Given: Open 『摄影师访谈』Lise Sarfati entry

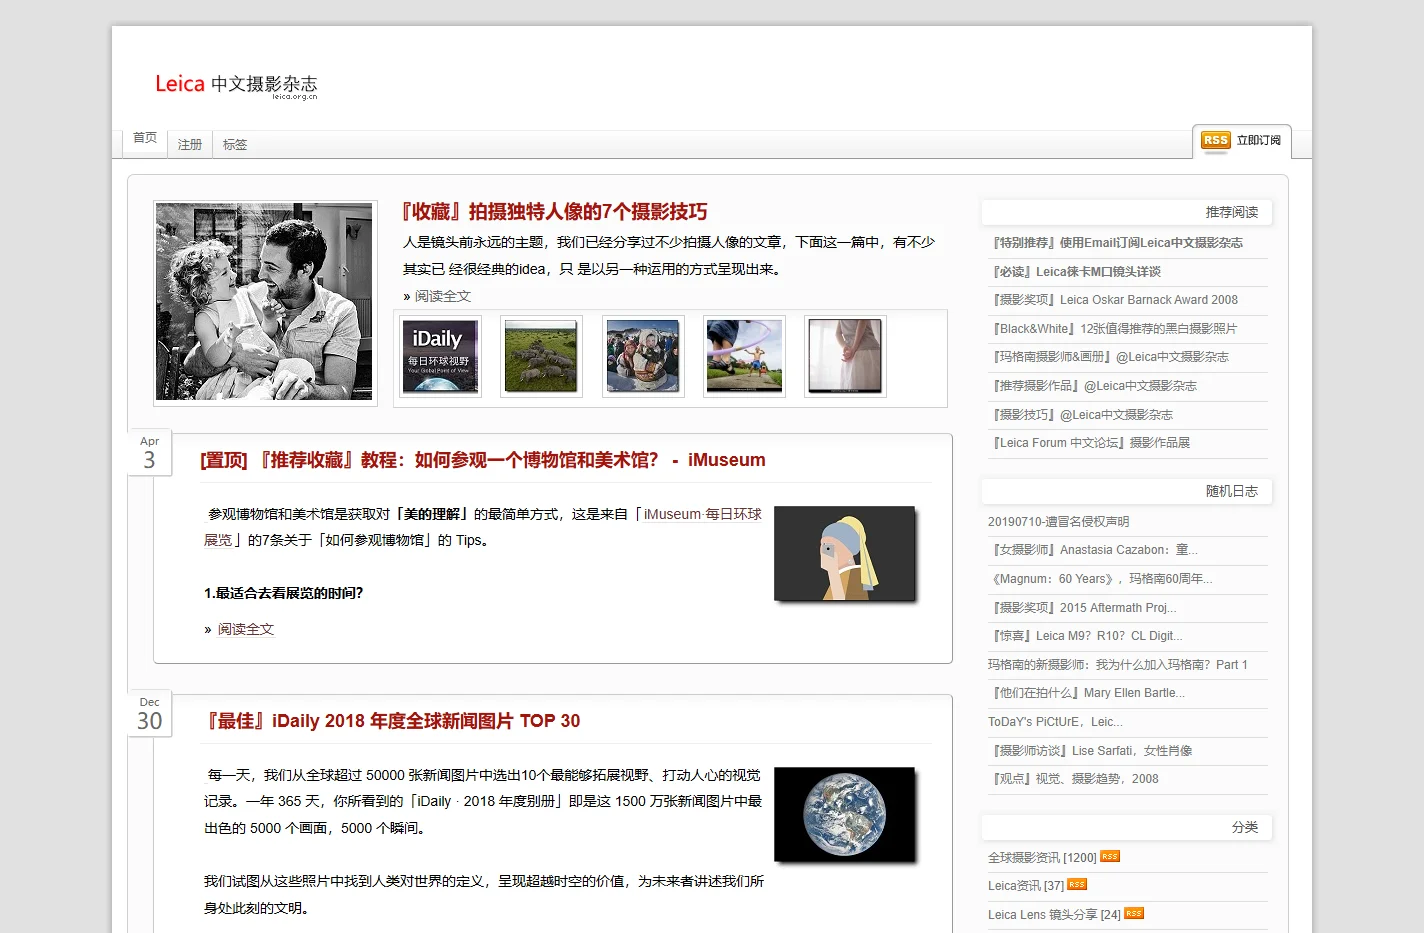Looking at the screenshot, I should pos(1090,751).
